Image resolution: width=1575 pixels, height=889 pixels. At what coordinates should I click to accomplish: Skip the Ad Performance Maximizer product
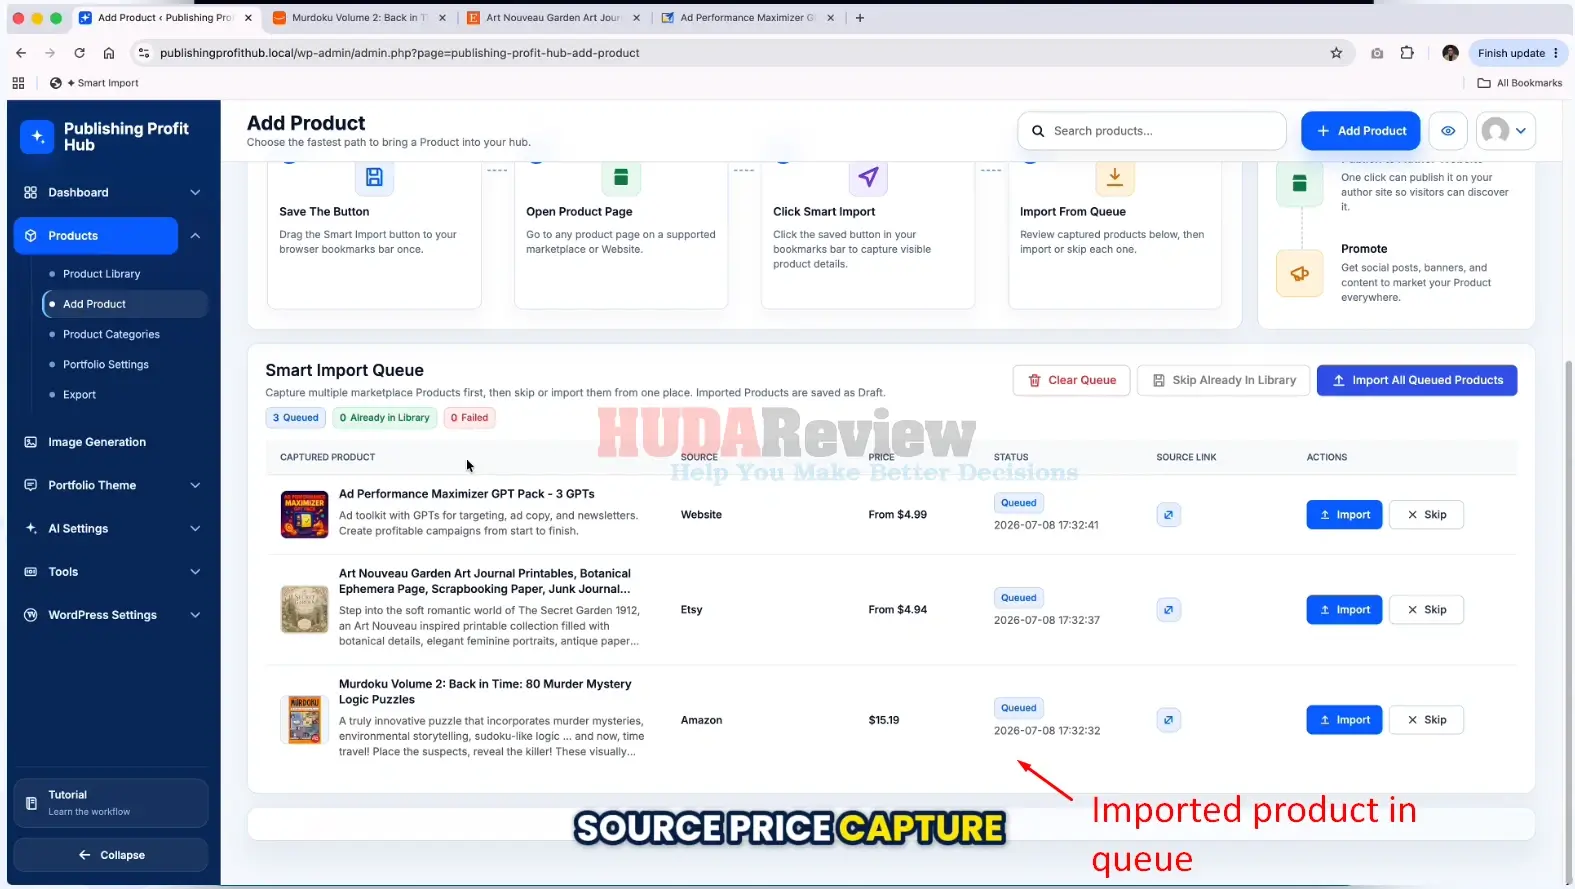[x=1427, y=515]
